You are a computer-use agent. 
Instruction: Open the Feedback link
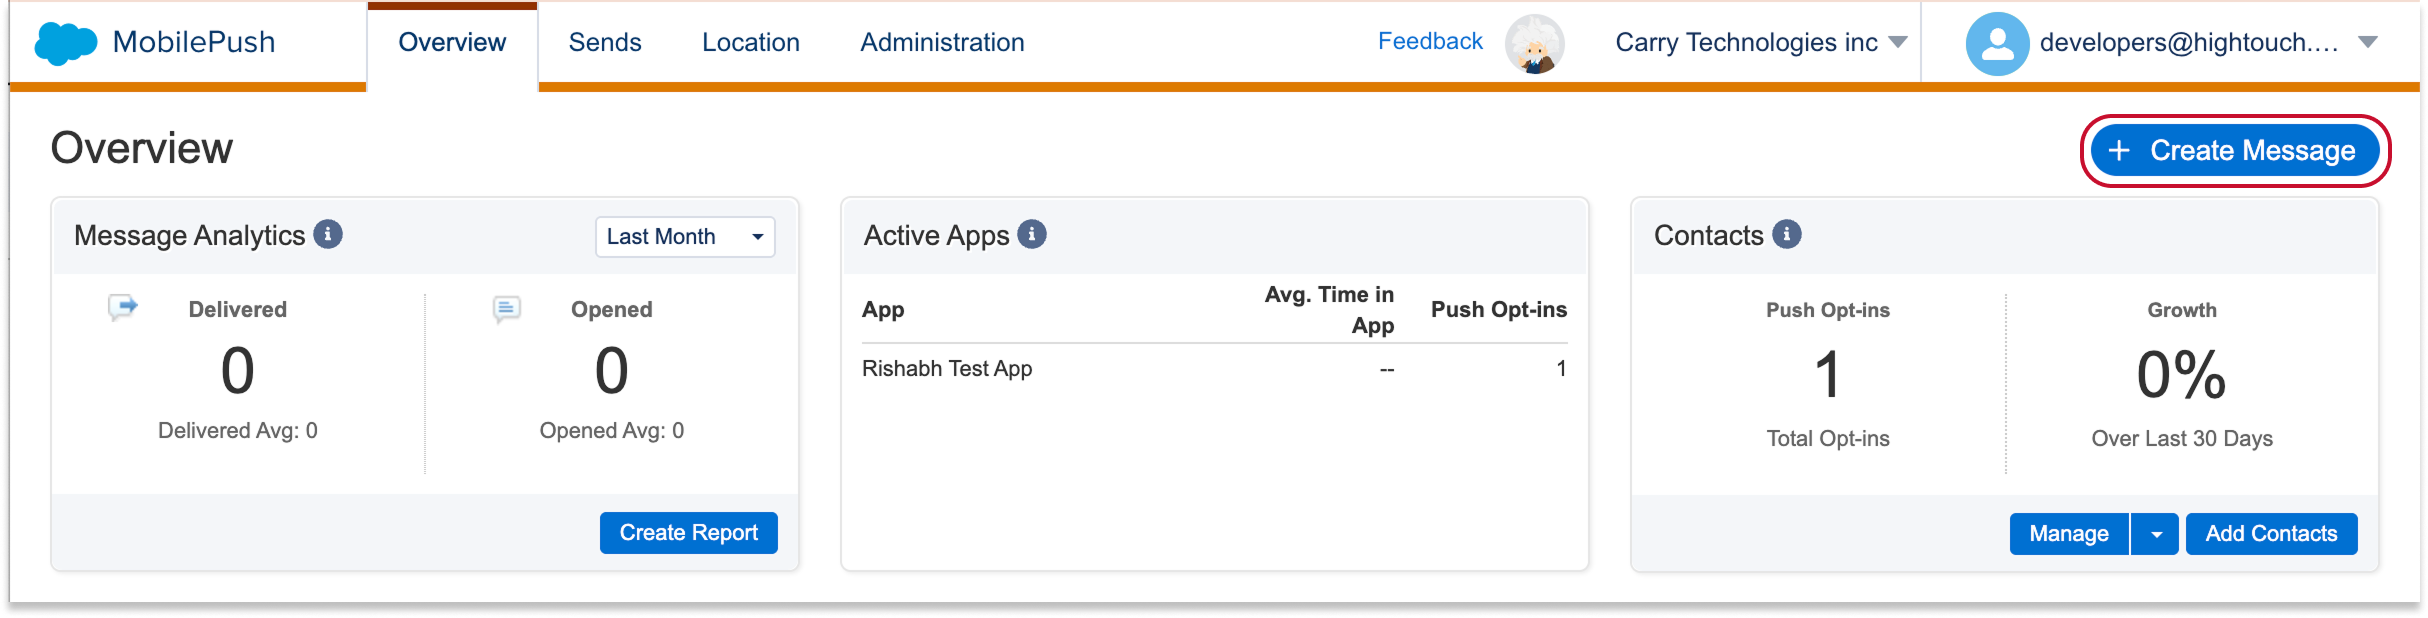coord(1430,41)
